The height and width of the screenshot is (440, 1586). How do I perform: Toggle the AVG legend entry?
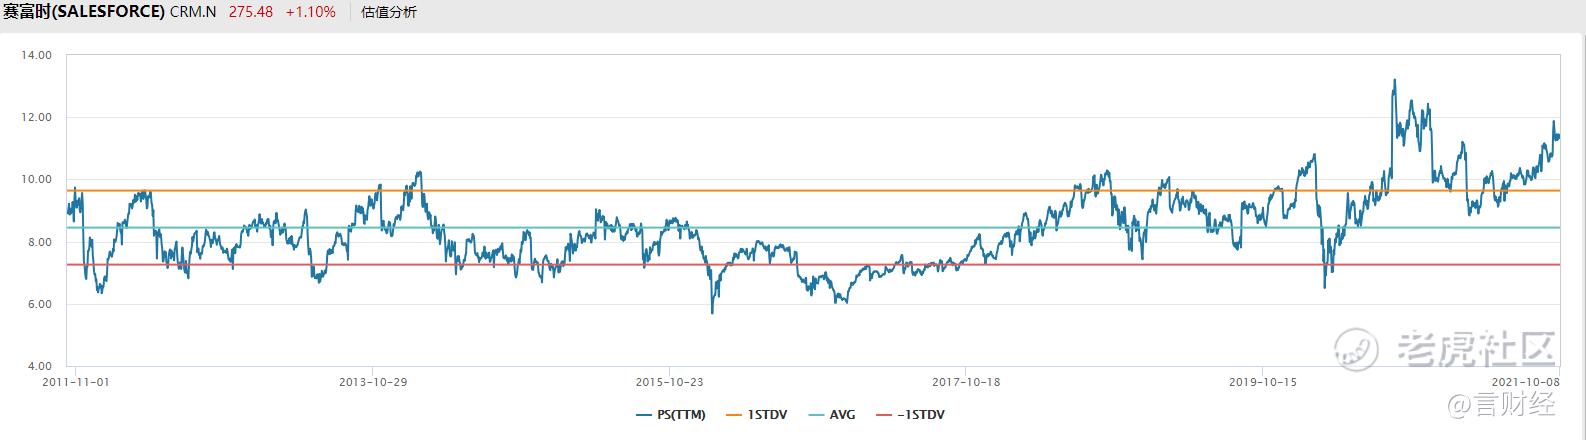tap(842, 415)
